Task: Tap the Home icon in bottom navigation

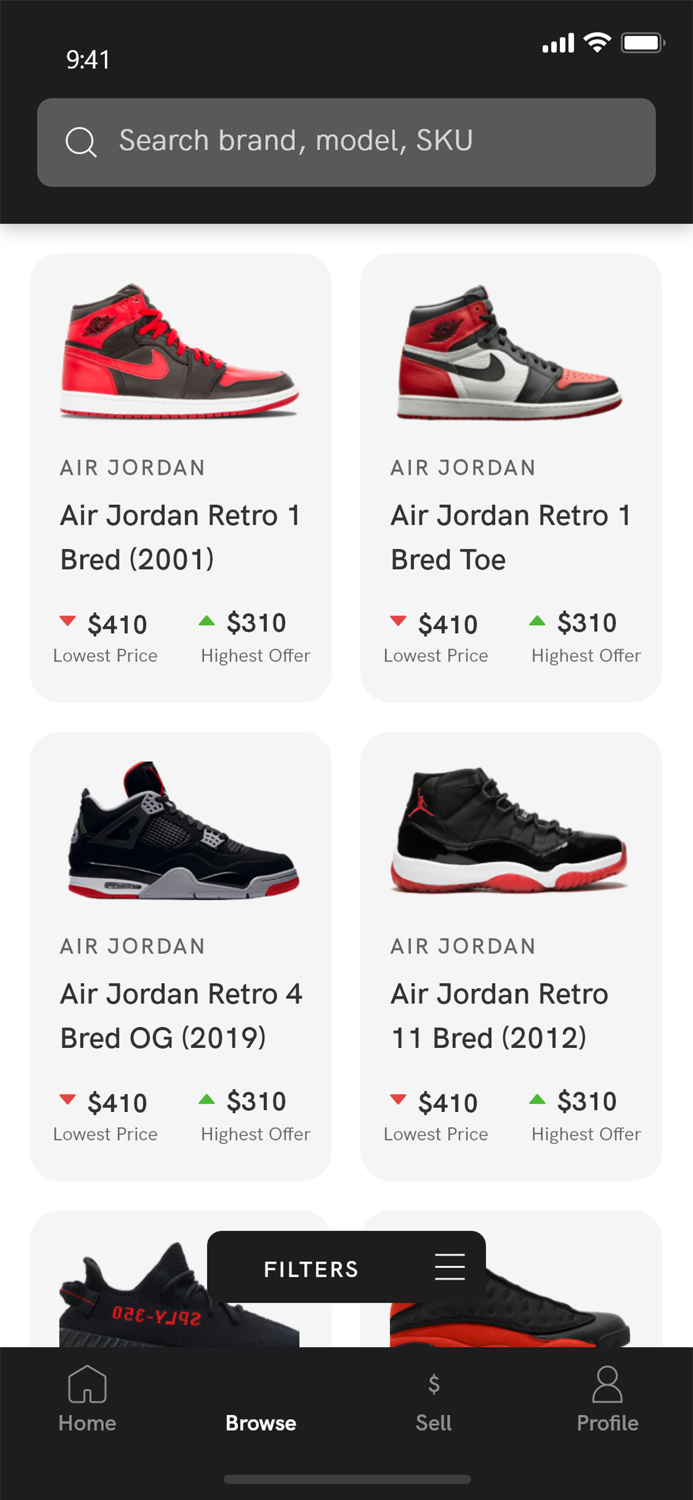Action: pyautogui.click(x=87, y=1384)
